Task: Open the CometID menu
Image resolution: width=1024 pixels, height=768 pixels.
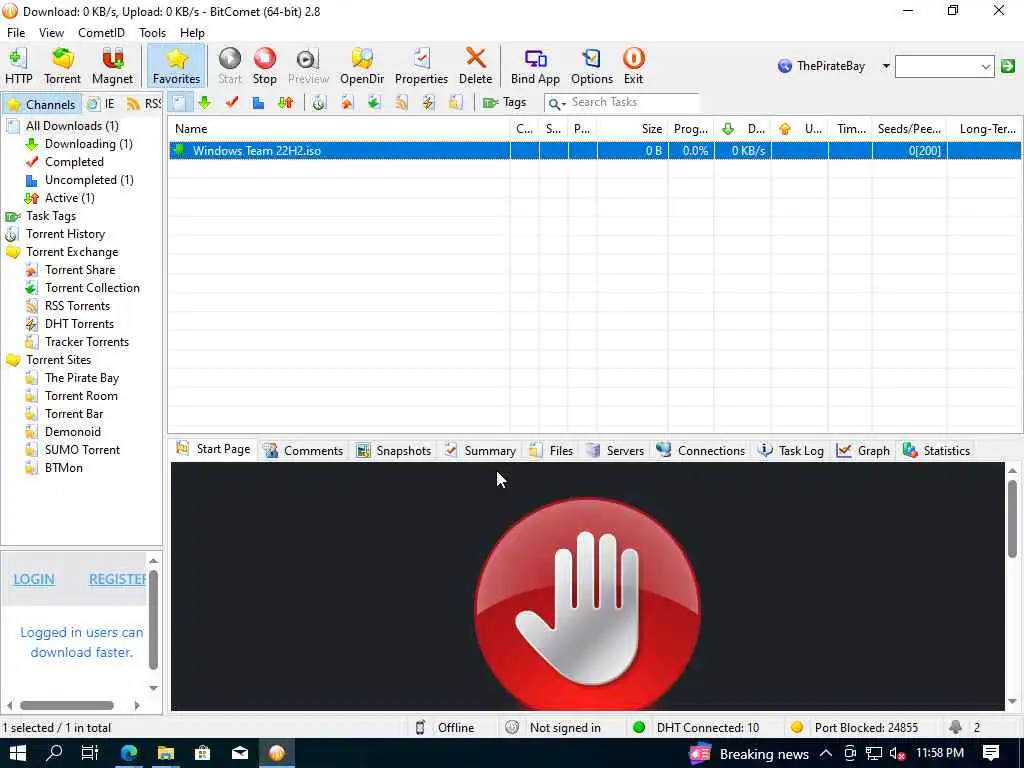Action: click(x=101, y=33)
